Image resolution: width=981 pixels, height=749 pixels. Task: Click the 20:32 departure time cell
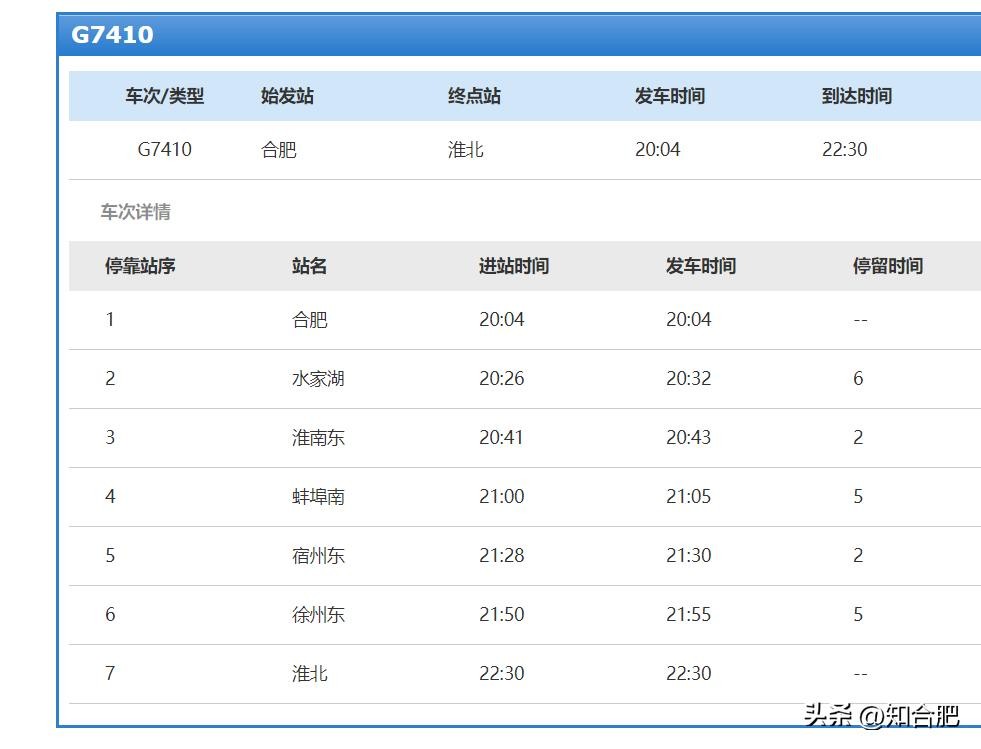click(688, 379)
